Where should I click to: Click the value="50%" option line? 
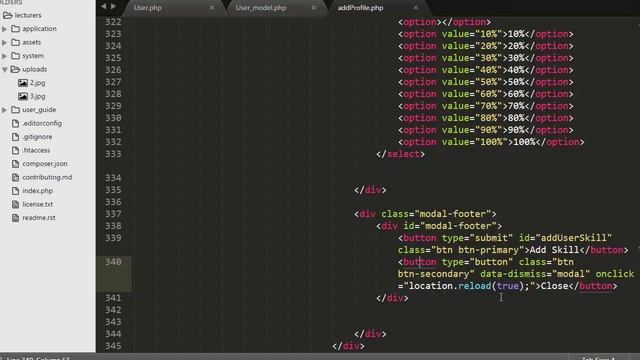pyautogui.click(x=486, y=82)
